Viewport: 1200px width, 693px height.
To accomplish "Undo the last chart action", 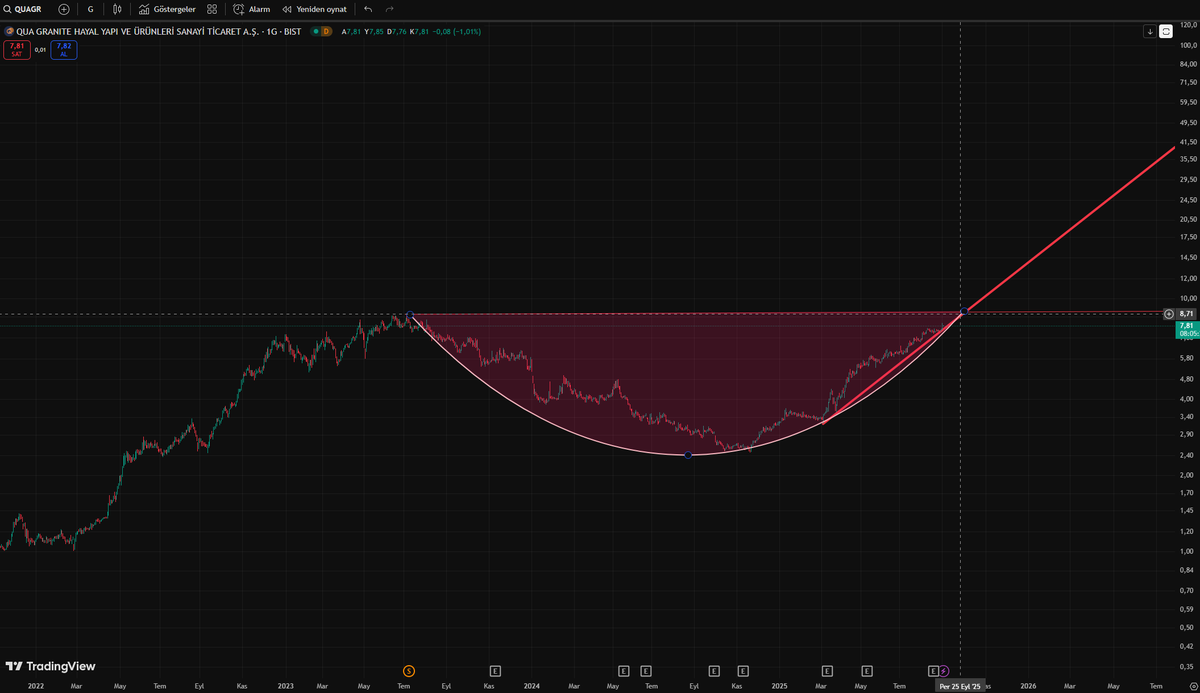I will coord(368,9).
